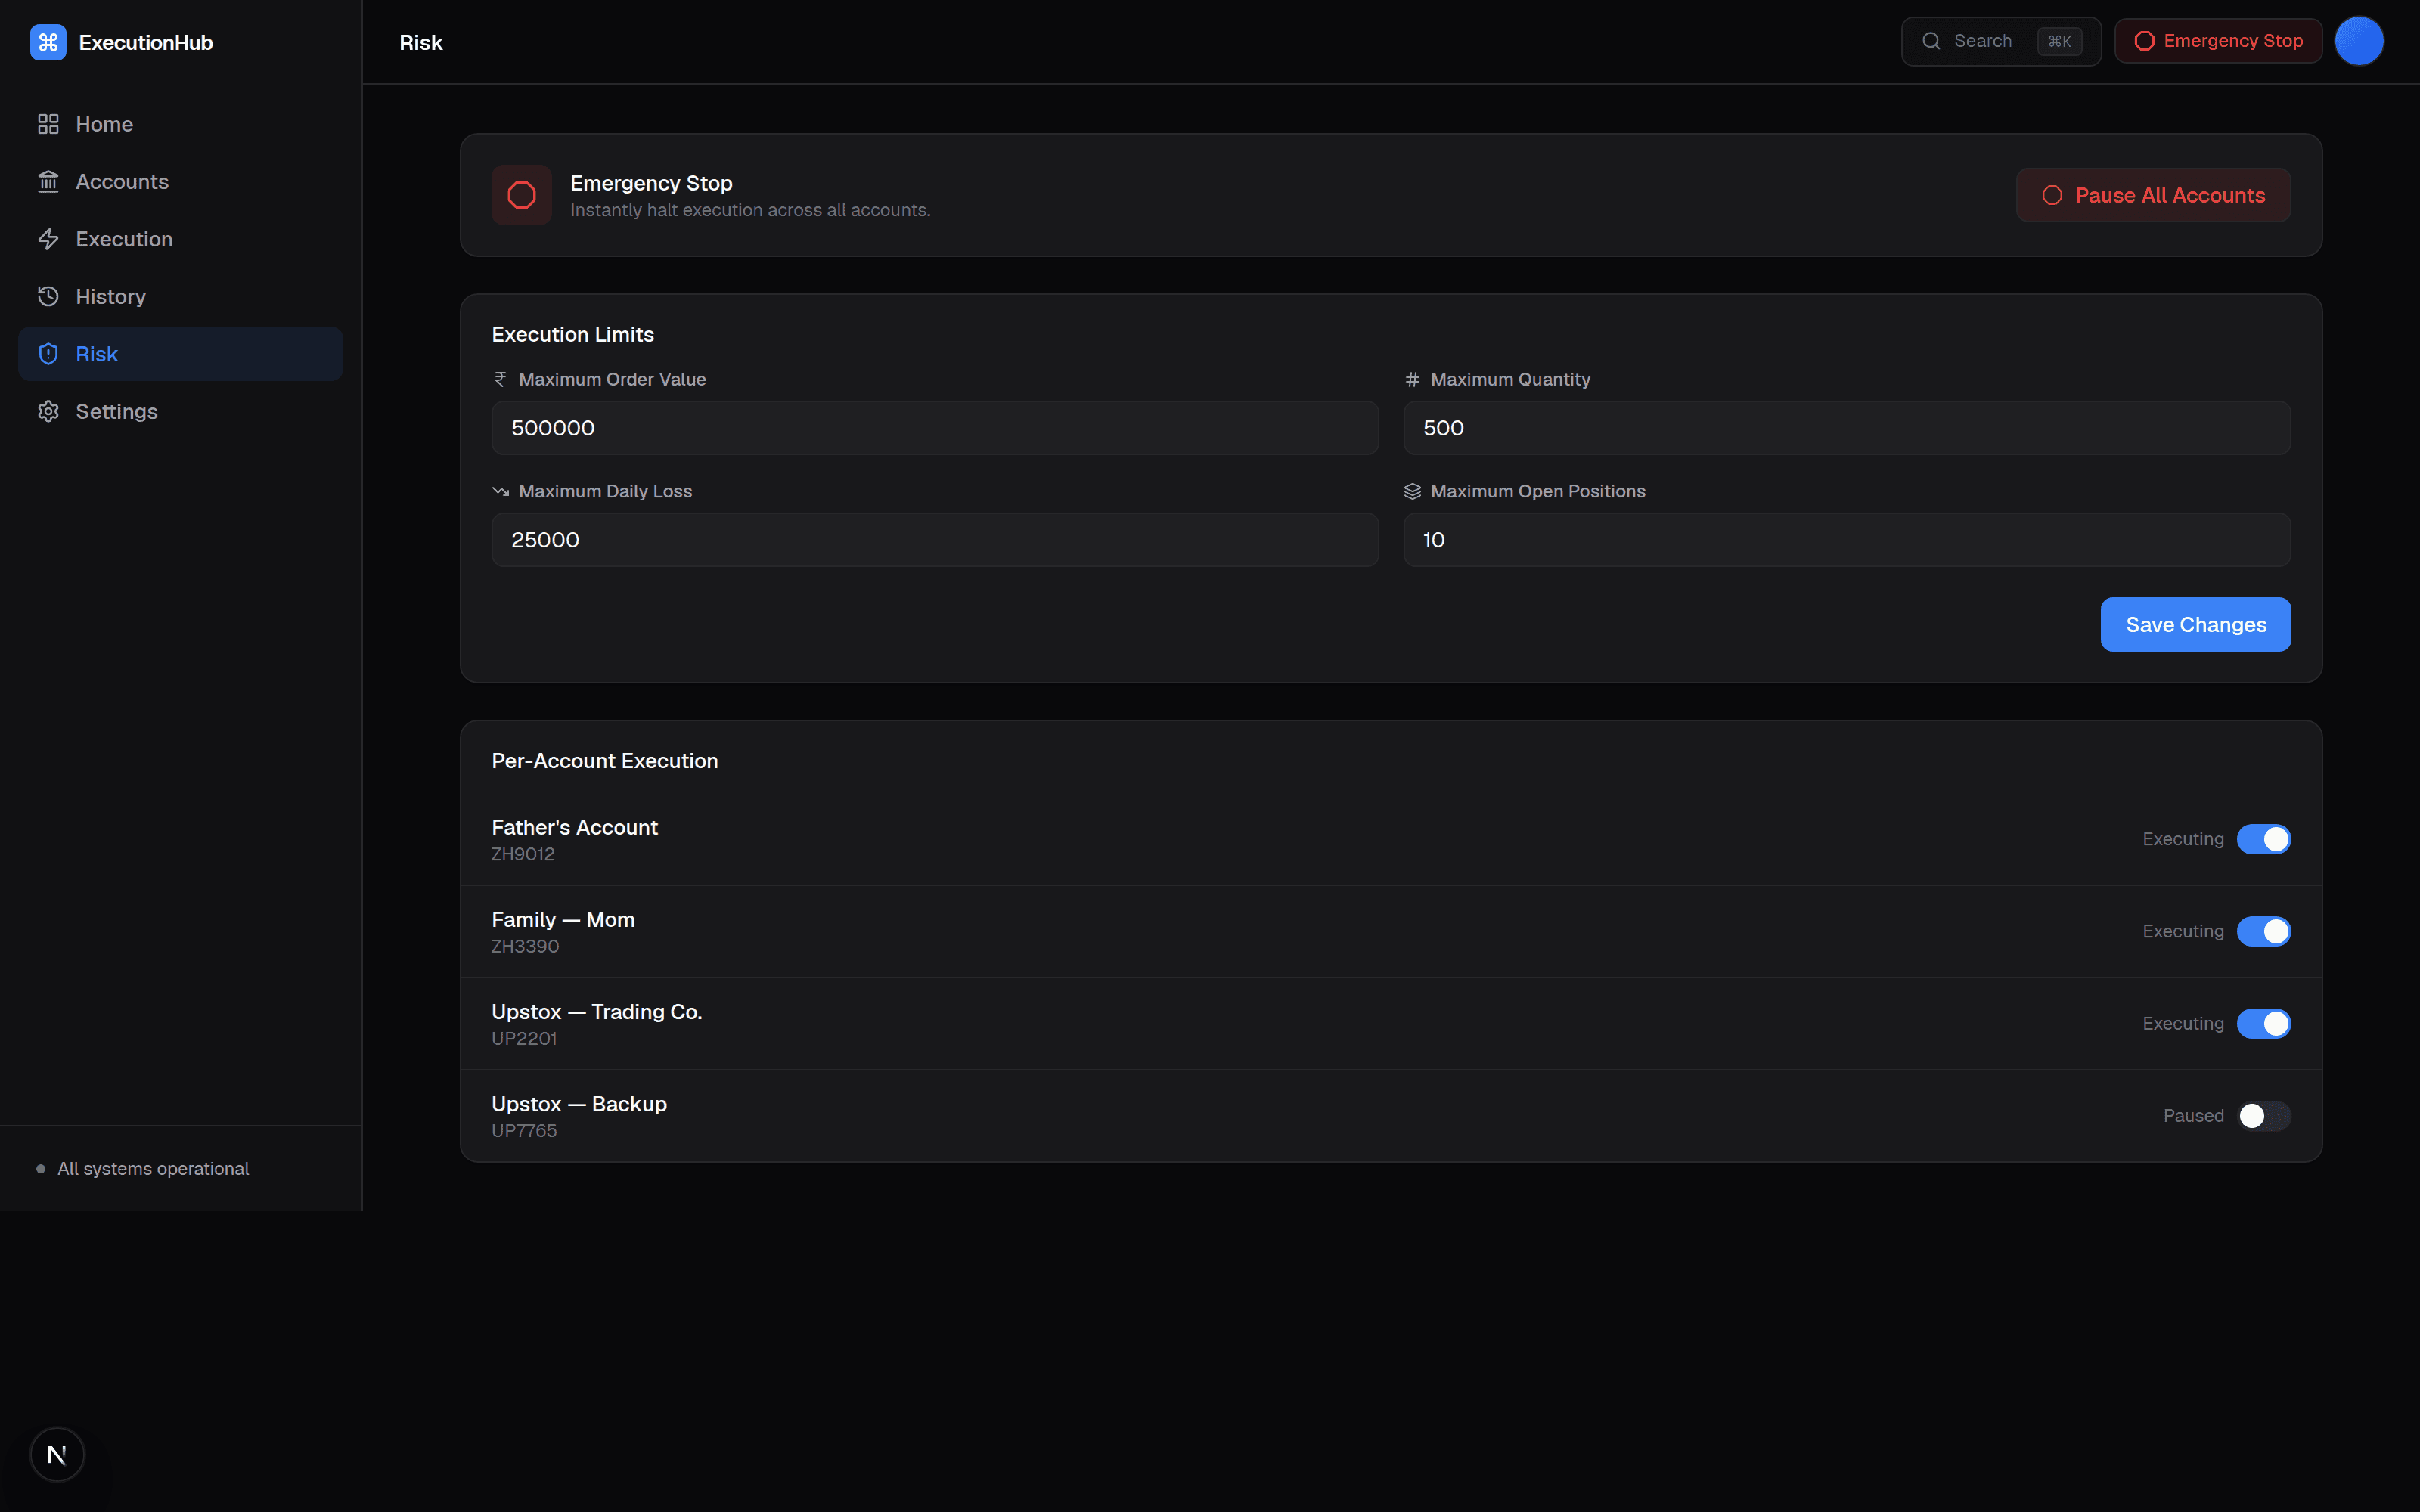The width and height of the screenshot is (2420, 1512).
Task: Click the Risk shield icon in sidebar
Action: pos(48,354)
